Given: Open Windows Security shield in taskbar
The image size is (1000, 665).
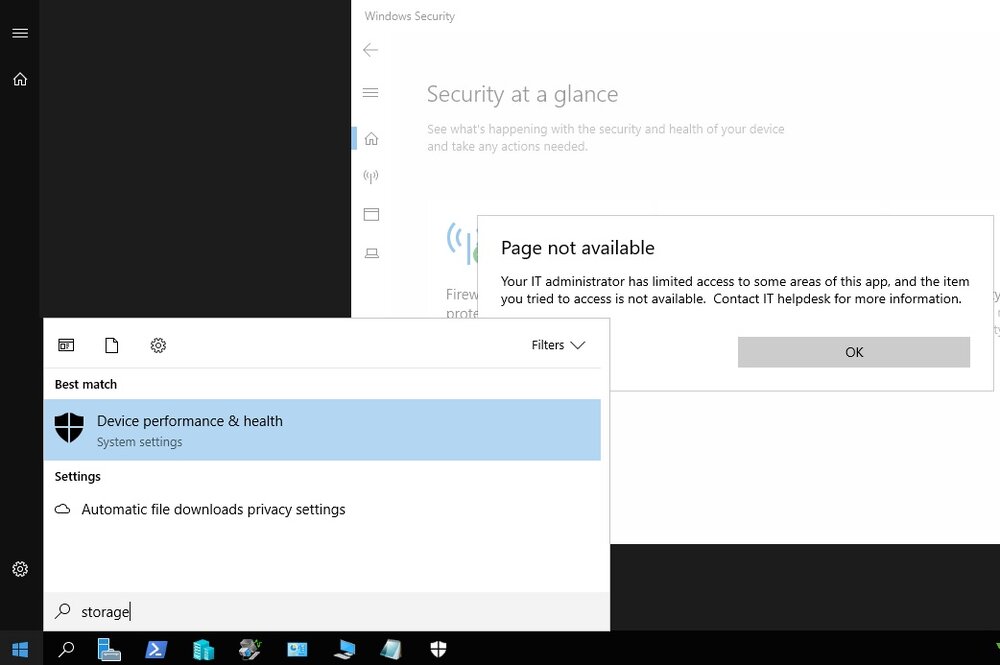Looking at the screenshot, I should [x=438, y=649].
